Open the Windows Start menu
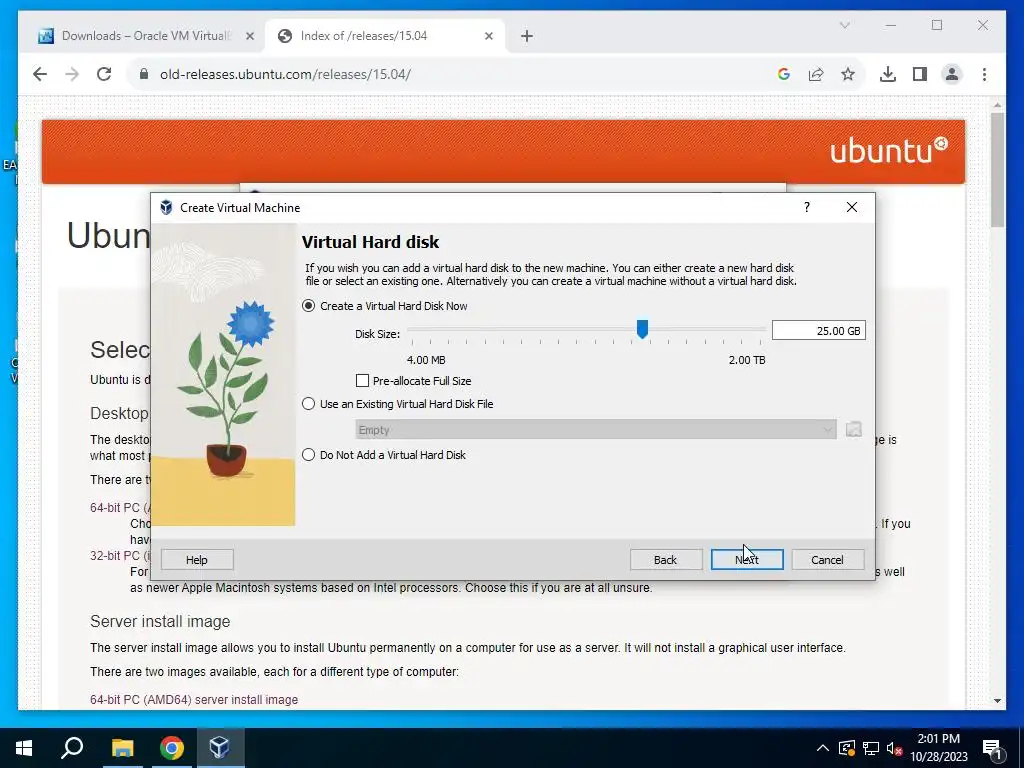1024x768 pixels. (x=24, y=748)
